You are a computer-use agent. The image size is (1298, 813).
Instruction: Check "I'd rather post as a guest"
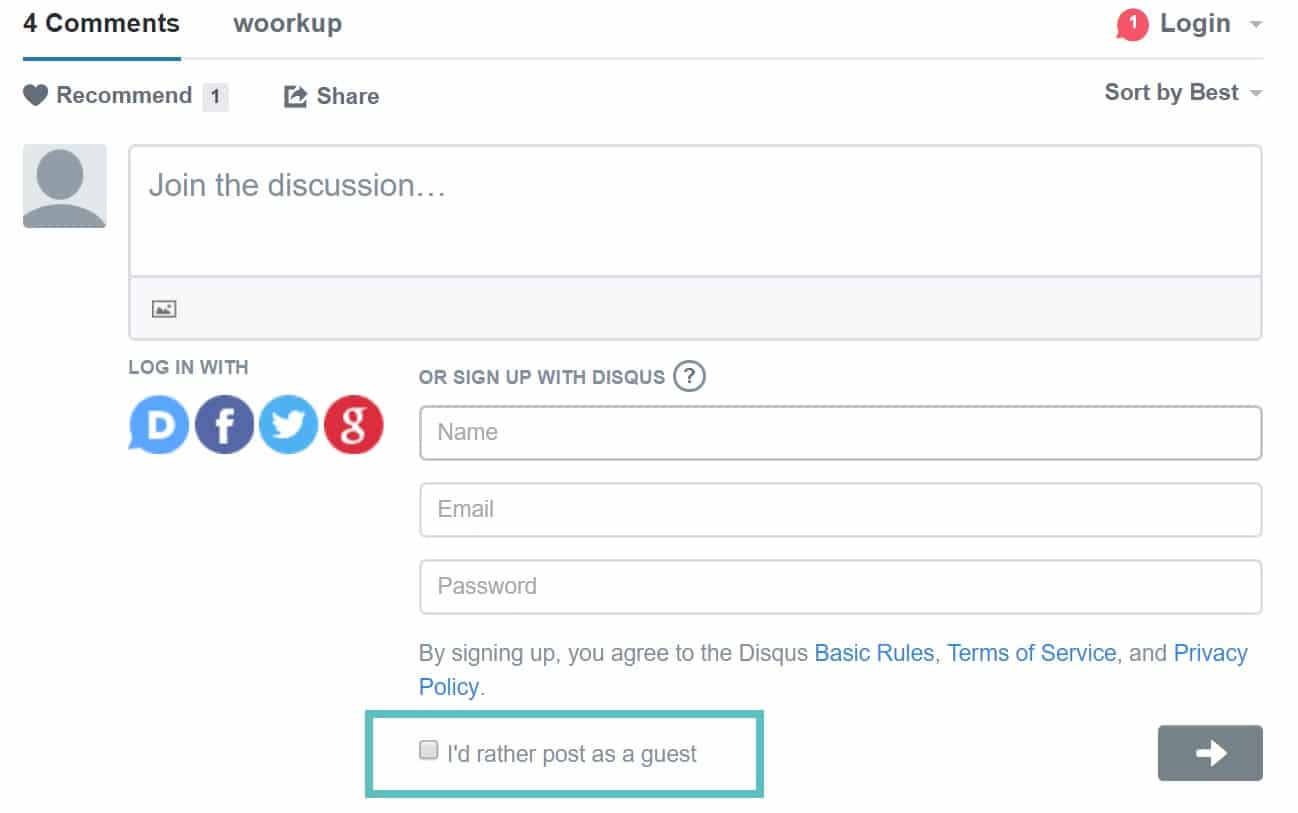click(x=430, y=747)
